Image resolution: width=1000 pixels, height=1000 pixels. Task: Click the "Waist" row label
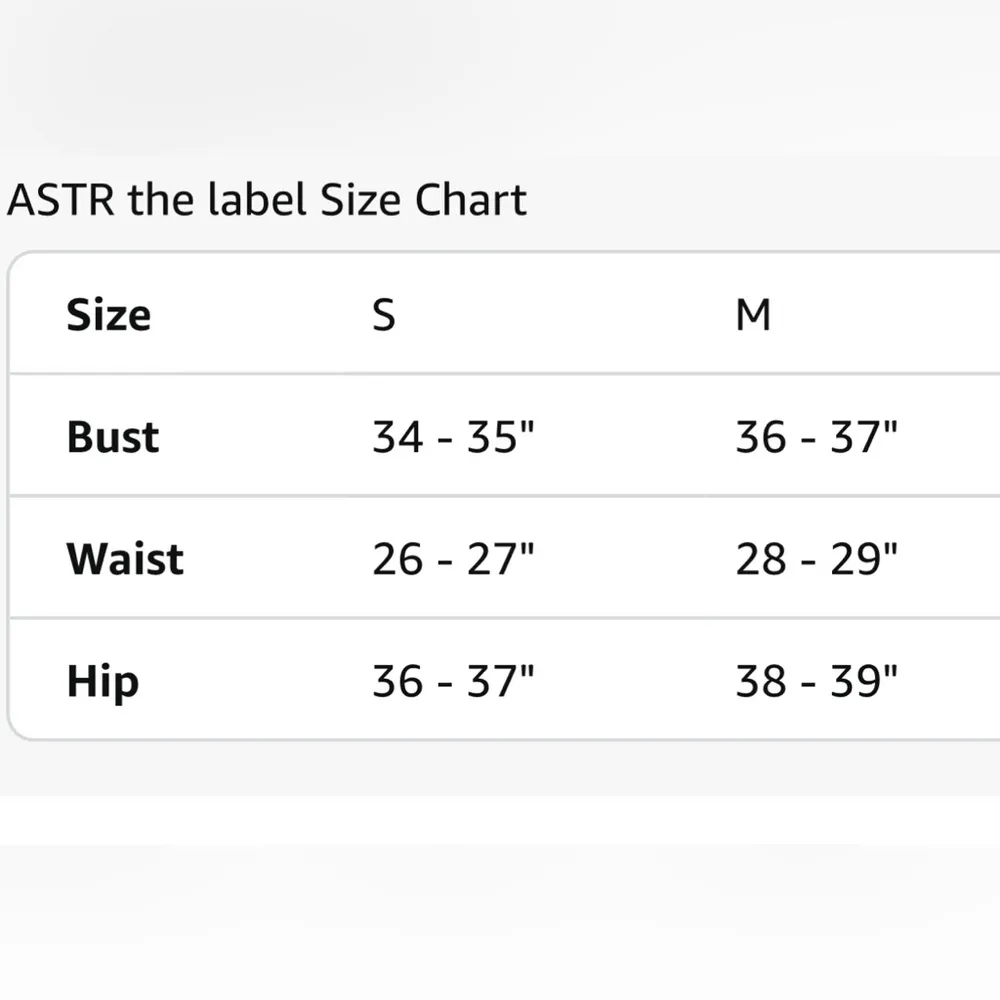(125, 560)
